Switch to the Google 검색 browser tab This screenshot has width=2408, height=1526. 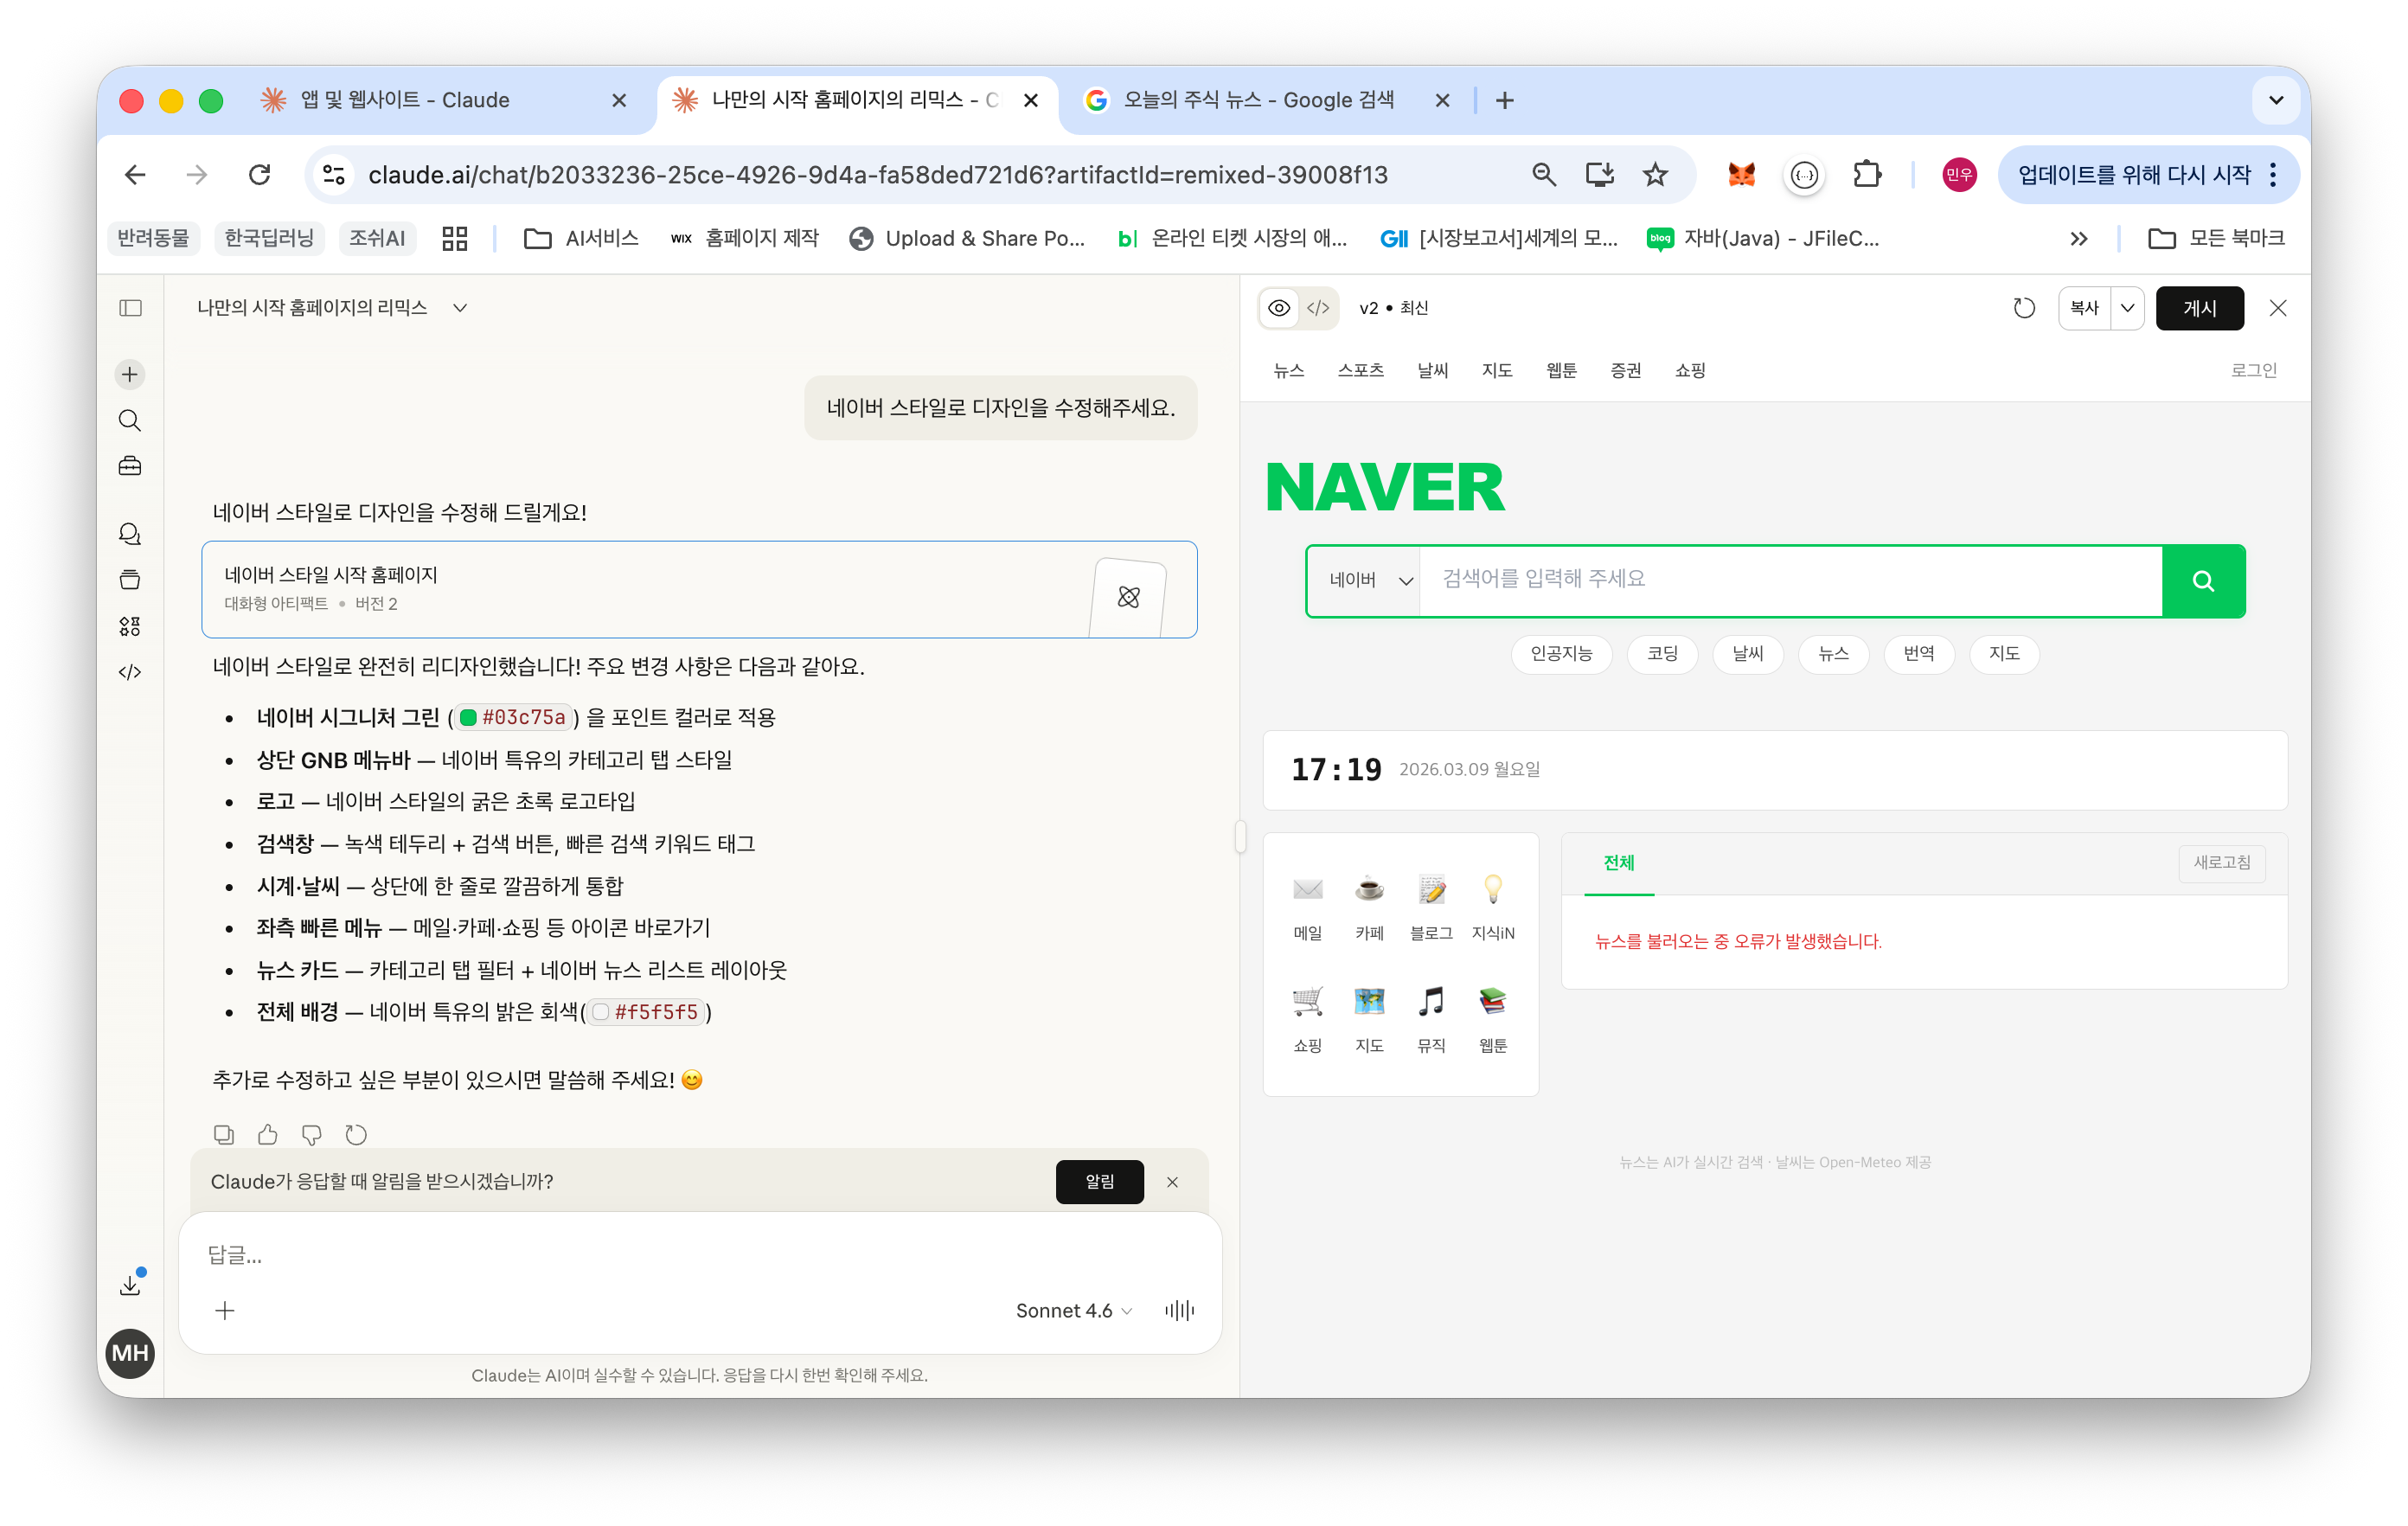pos(1257,100)
